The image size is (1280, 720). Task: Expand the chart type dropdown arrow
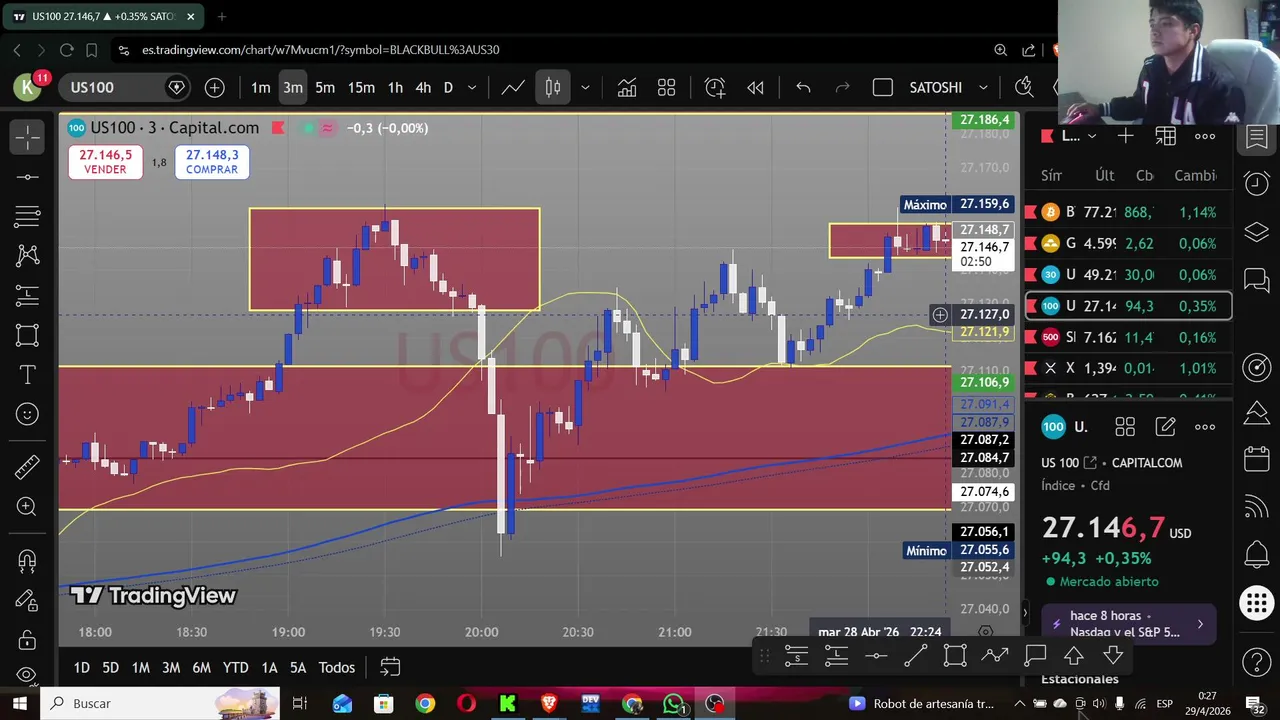coord(585,88)
